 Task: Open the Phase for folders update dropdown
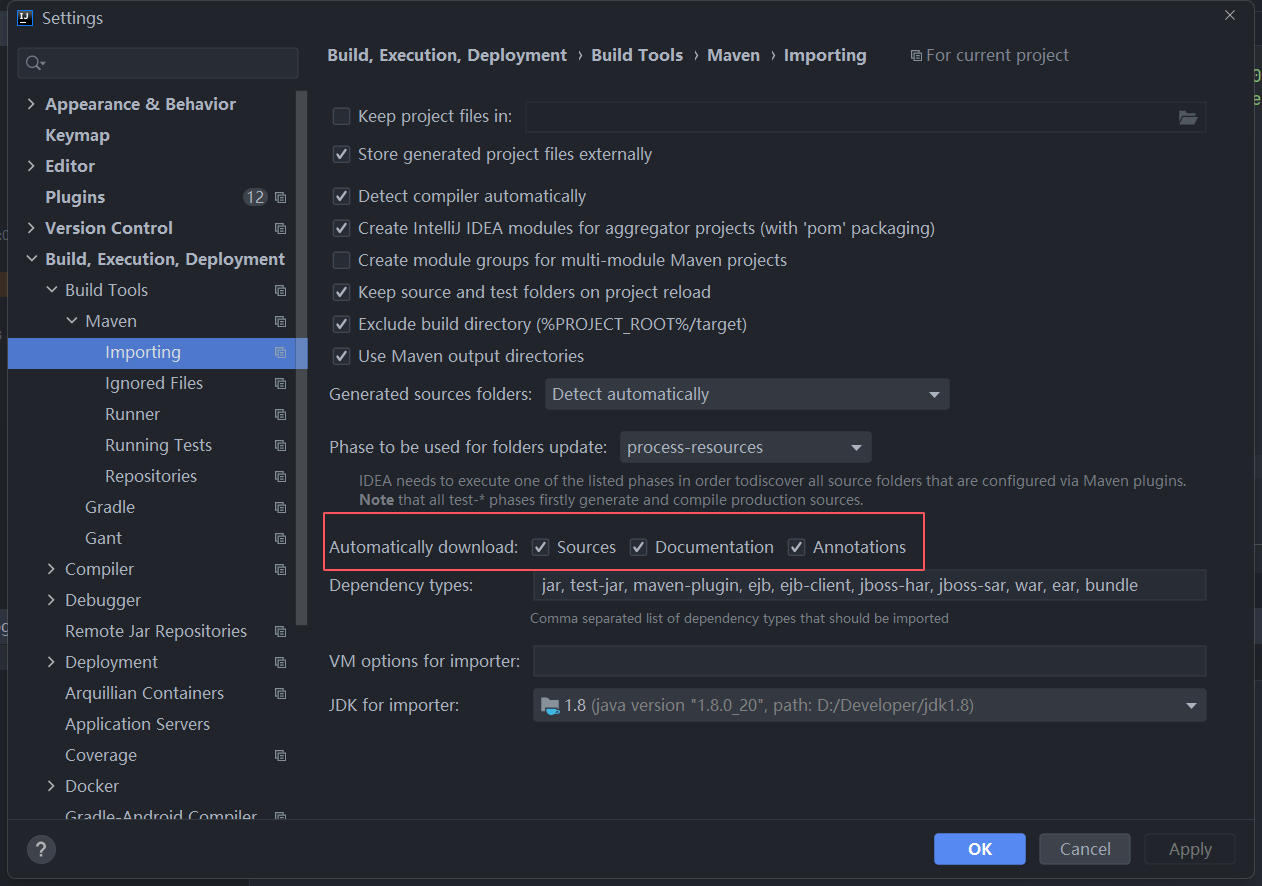[746, 447]
